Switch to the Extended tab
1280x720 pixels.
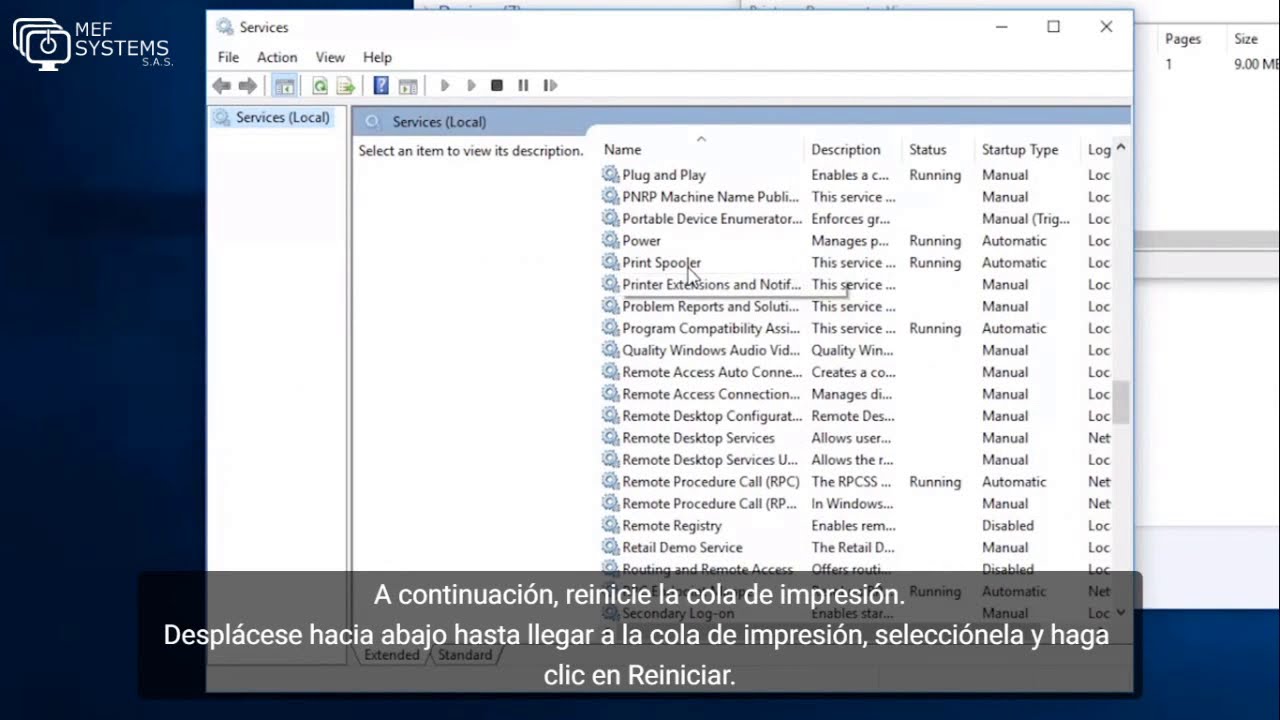391,655
